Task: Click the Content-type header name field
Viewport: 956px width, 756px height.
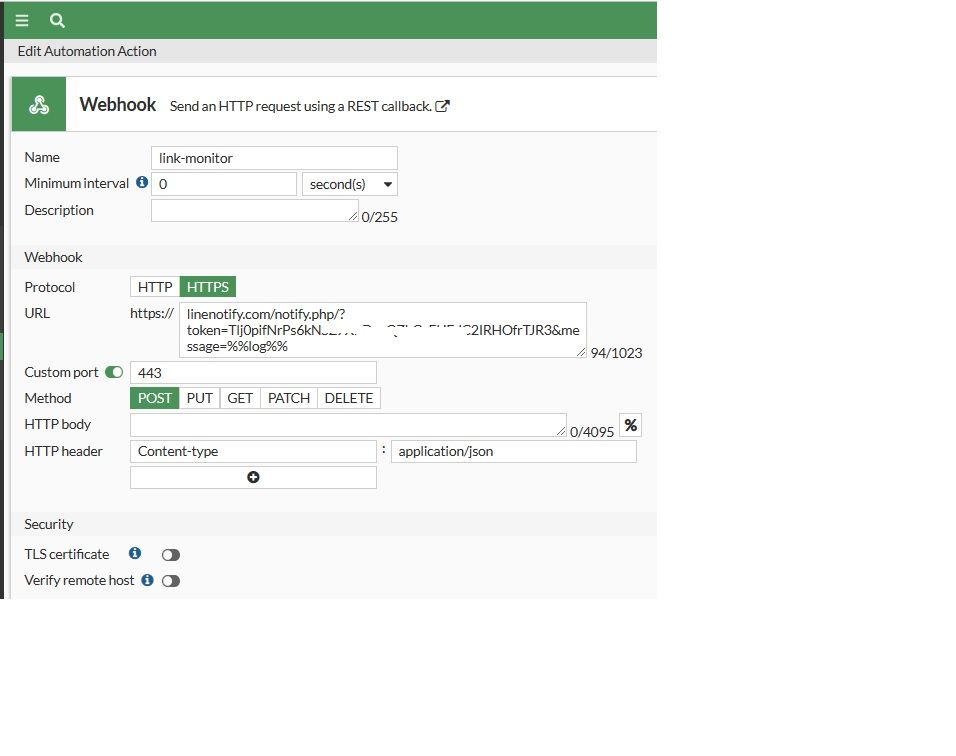Action: click(x=253, y=451)
